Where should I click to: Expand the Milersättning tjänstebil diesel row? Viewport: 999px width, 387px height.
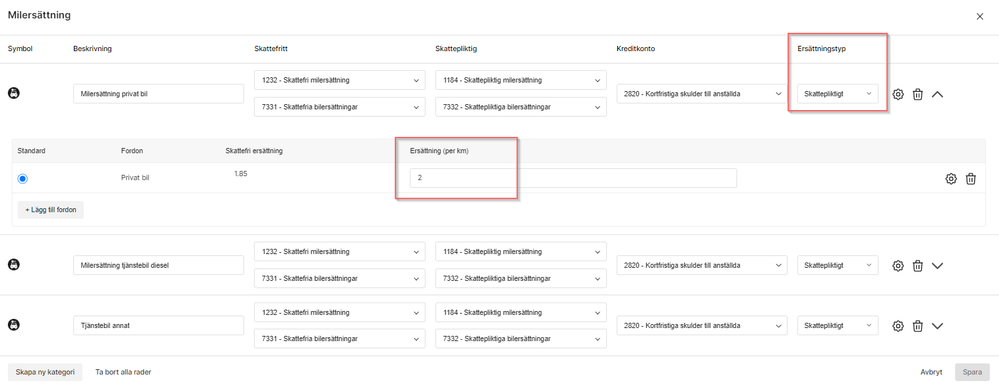point(937,266)
